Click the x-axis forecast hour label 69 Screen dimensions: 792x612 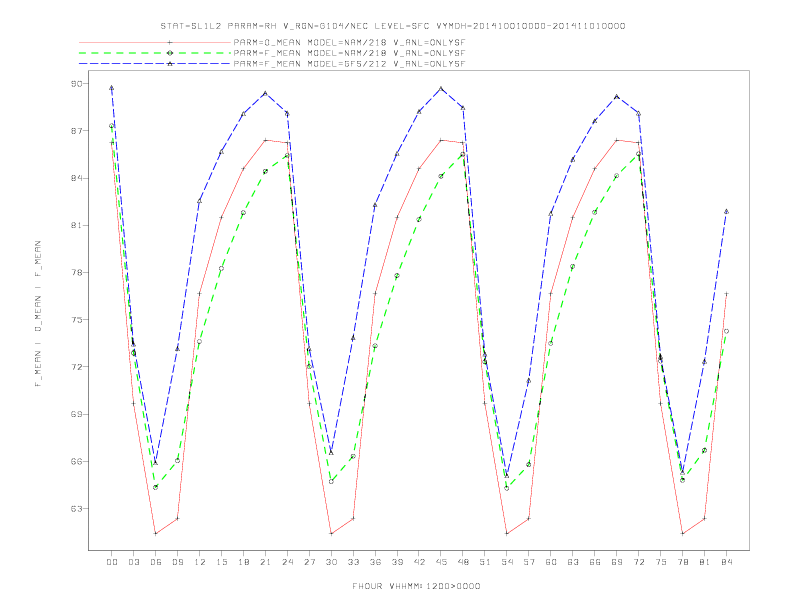(617, 562)
